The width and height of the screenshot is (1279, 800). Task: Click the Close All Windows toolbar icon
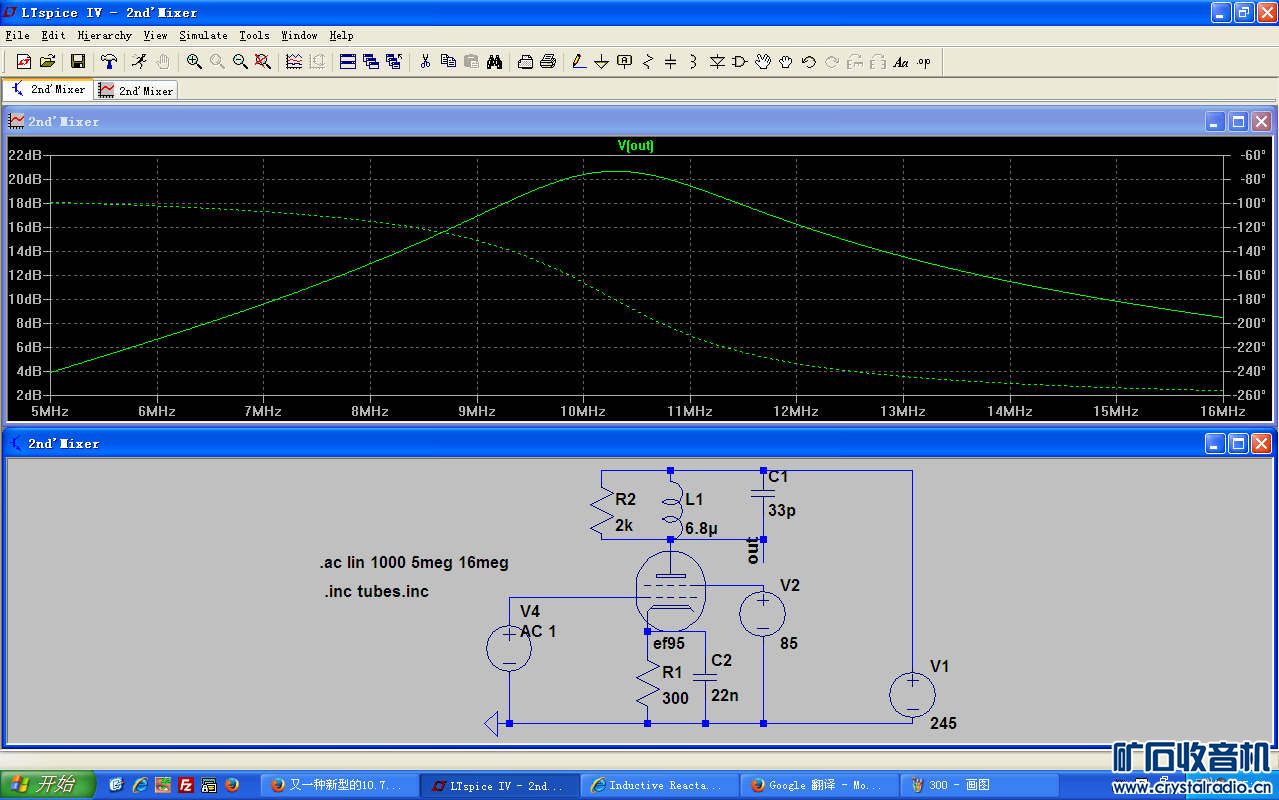[x=394, y=62]
